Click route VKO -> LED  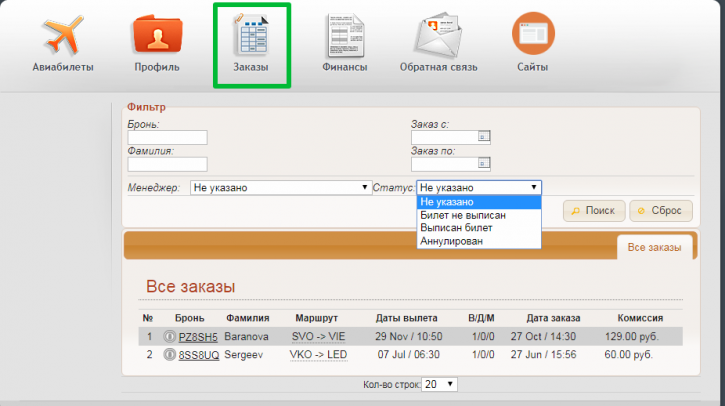[x=318, y=355]
